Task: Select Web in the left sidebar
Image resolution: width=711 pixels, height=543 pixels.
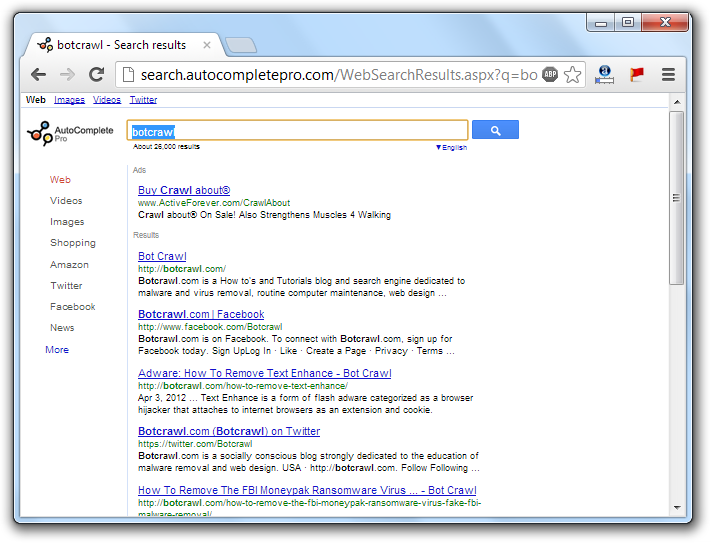Action: (60, 179)
